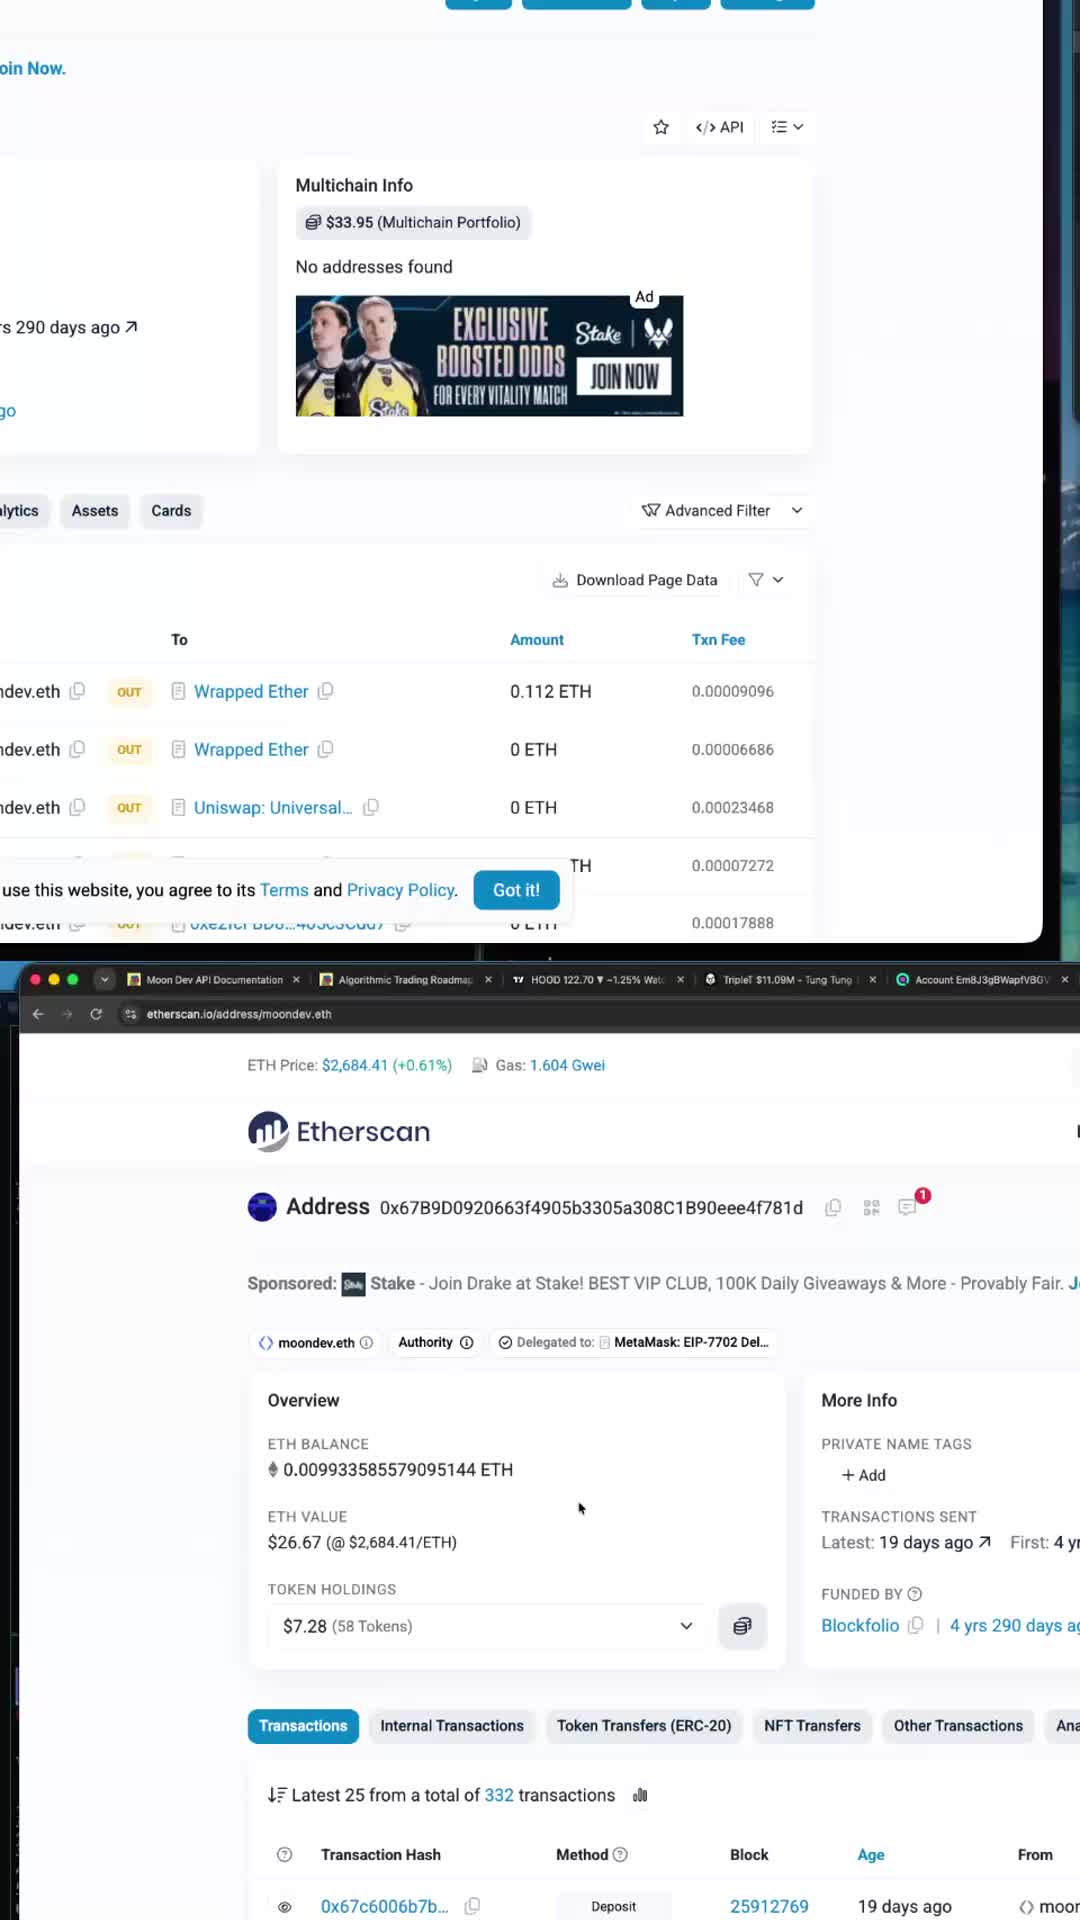Open the $33.95 Multichain Portfolio badge
The height and width of the screenshot is (1920, 1080).
413,222
